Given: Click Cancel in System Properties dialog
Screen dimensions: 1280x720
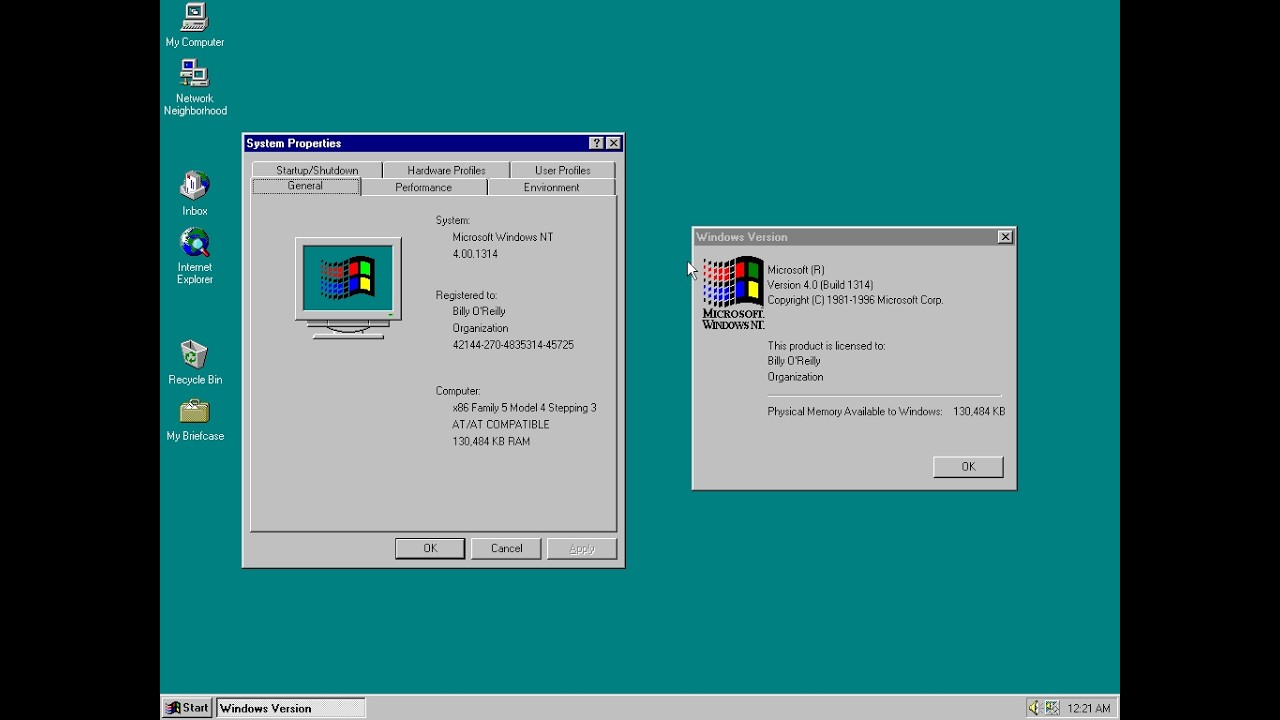Looking at the screenshot, I should [506, 548].
